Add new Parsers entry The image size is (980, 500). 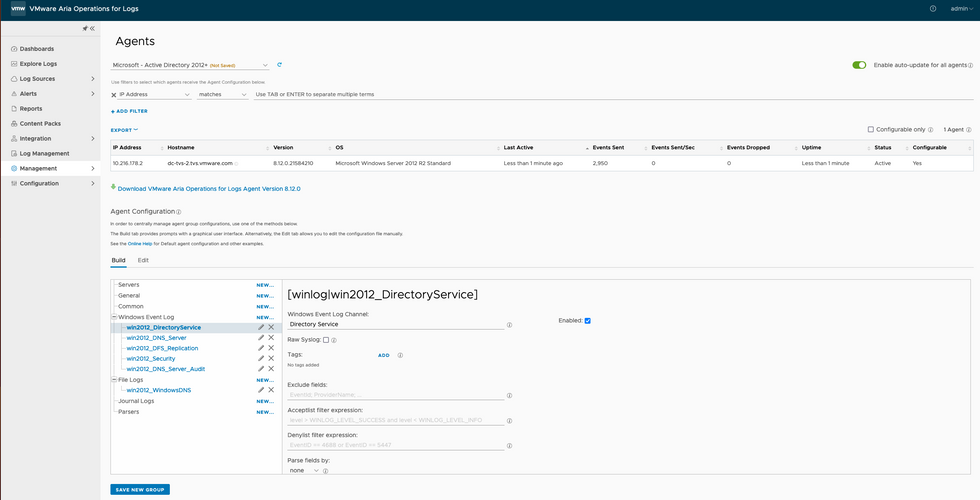[265, 412]
